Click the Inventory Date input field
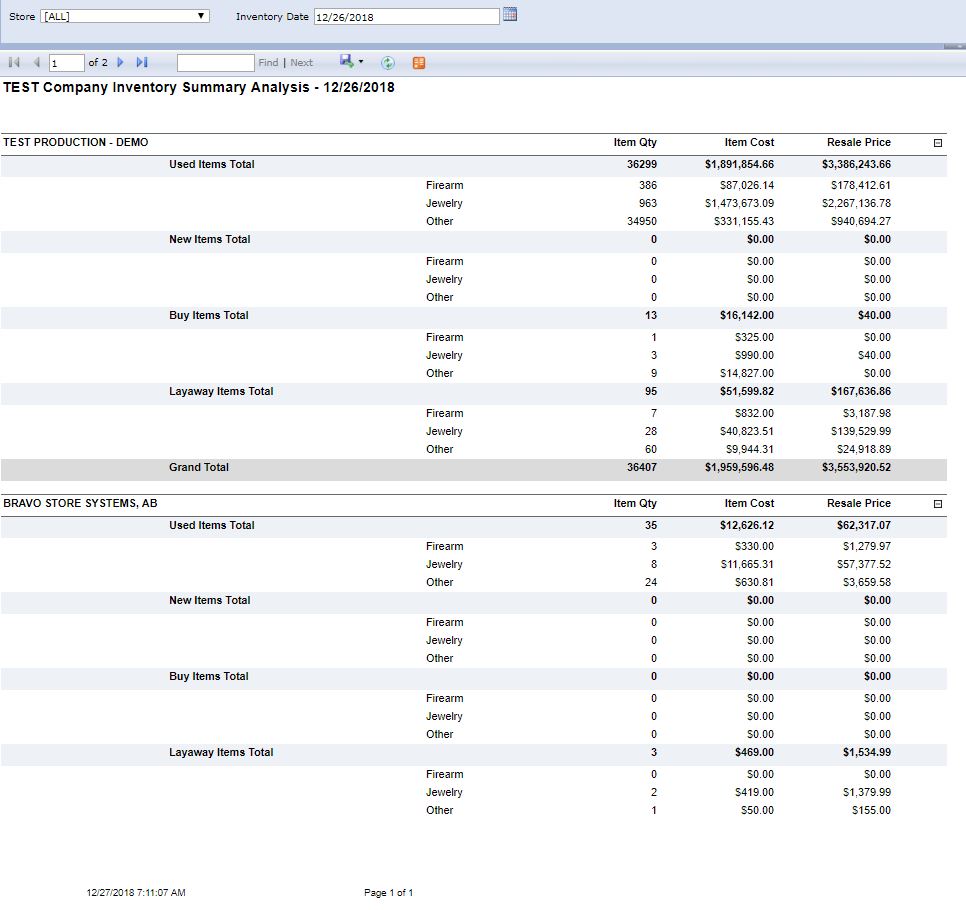 [407, 17]
